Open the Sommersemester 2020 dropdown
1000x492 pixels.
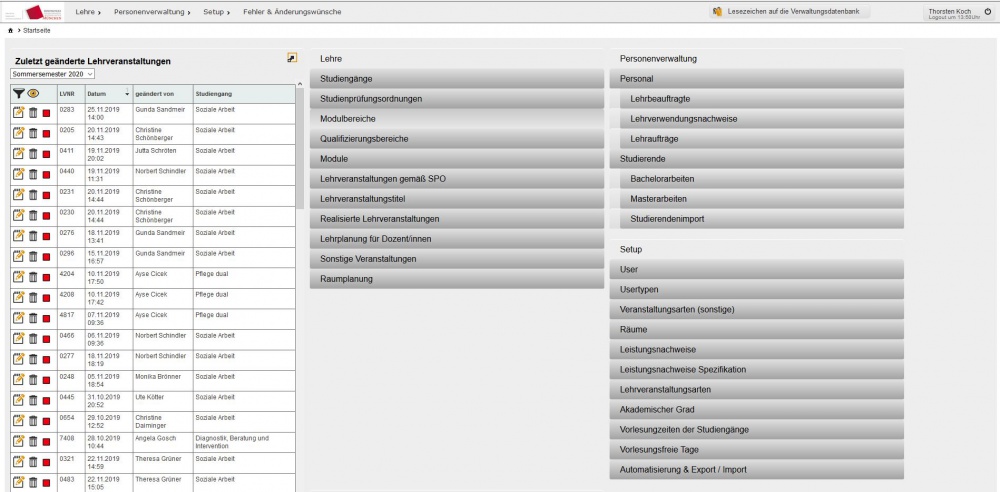point(52,74)
